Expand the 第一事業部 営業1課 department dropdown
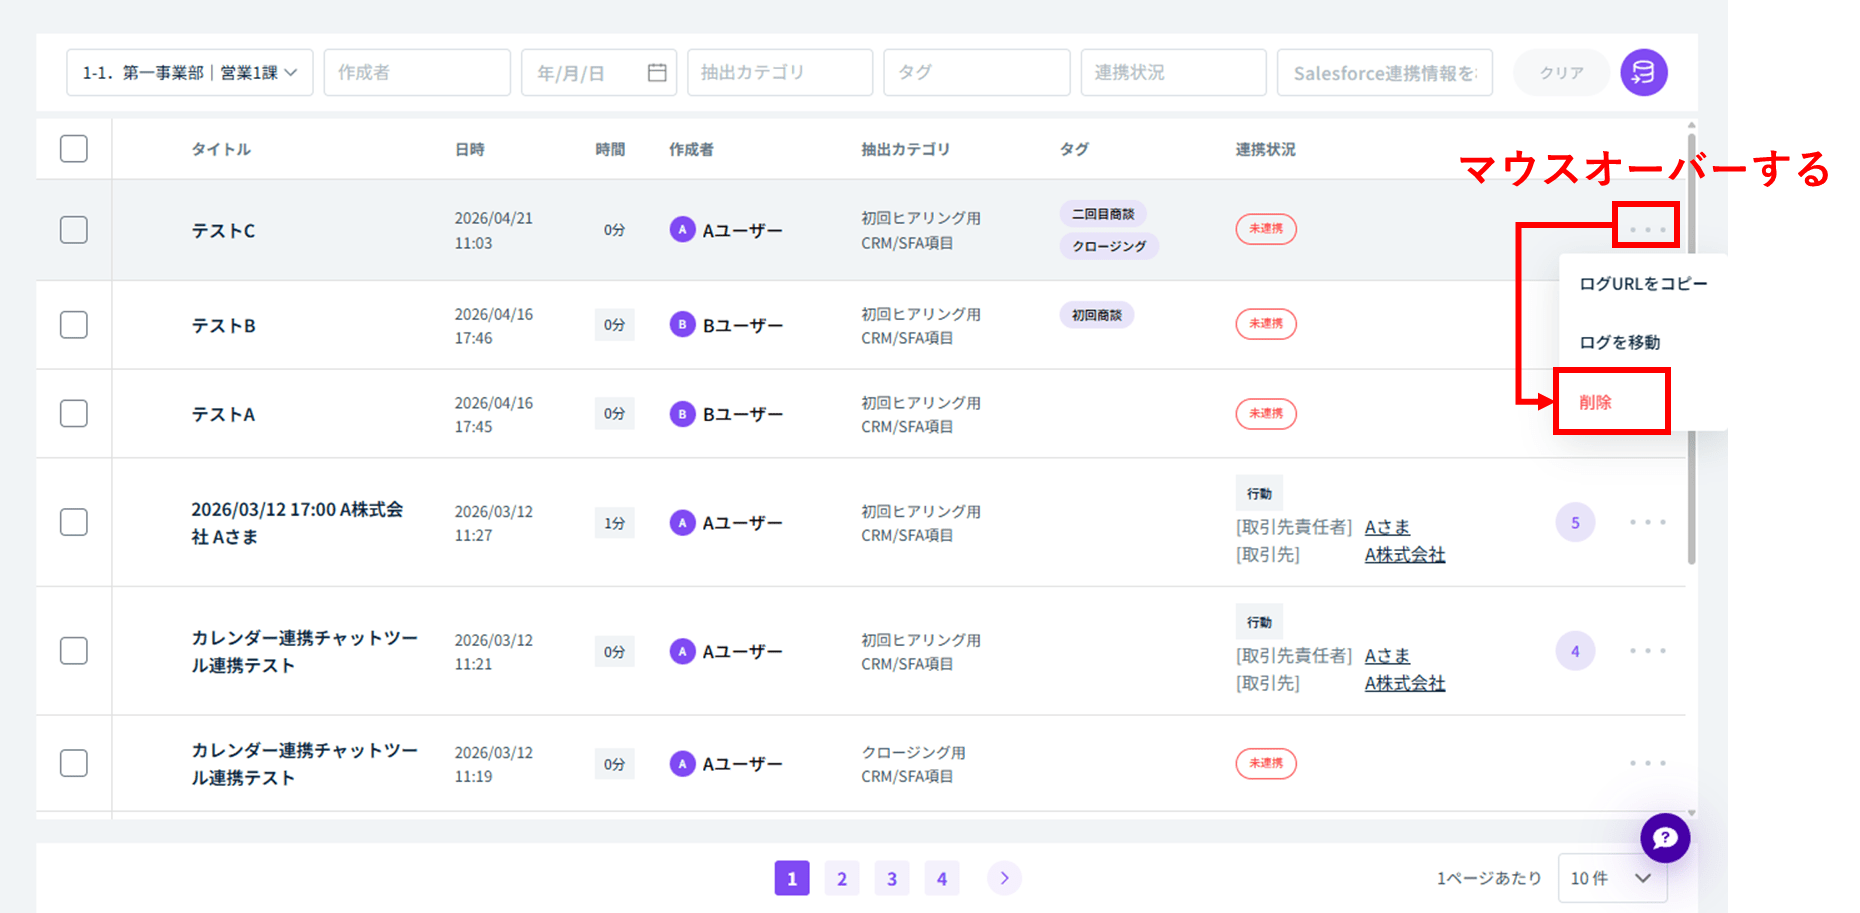The image size is (1860, 913). [190, 73]
